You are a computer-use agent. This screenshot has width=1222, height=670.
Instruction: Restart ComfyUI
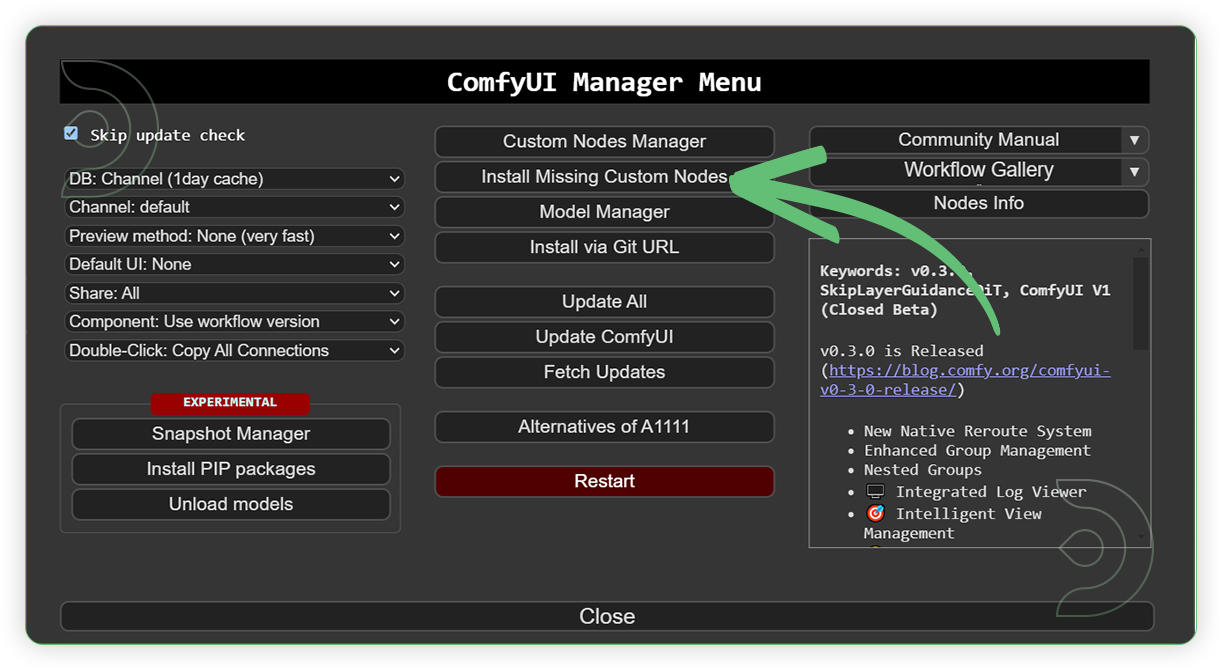[x=604, y=481]
